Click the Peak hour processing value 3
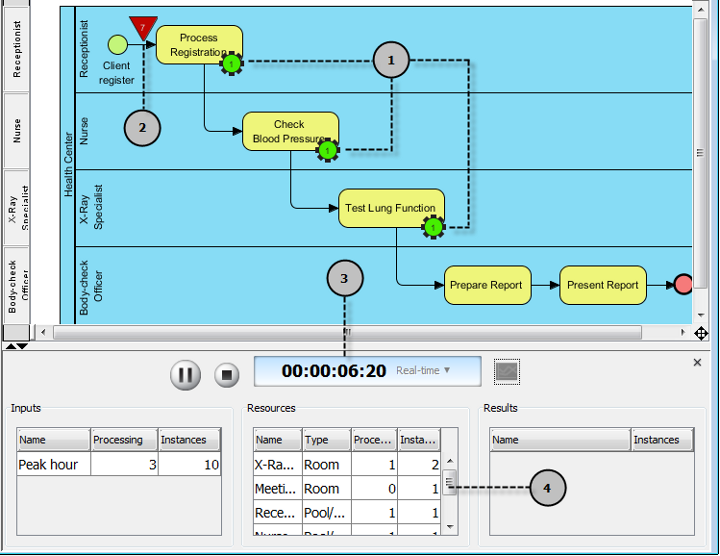 coord(124,464)
